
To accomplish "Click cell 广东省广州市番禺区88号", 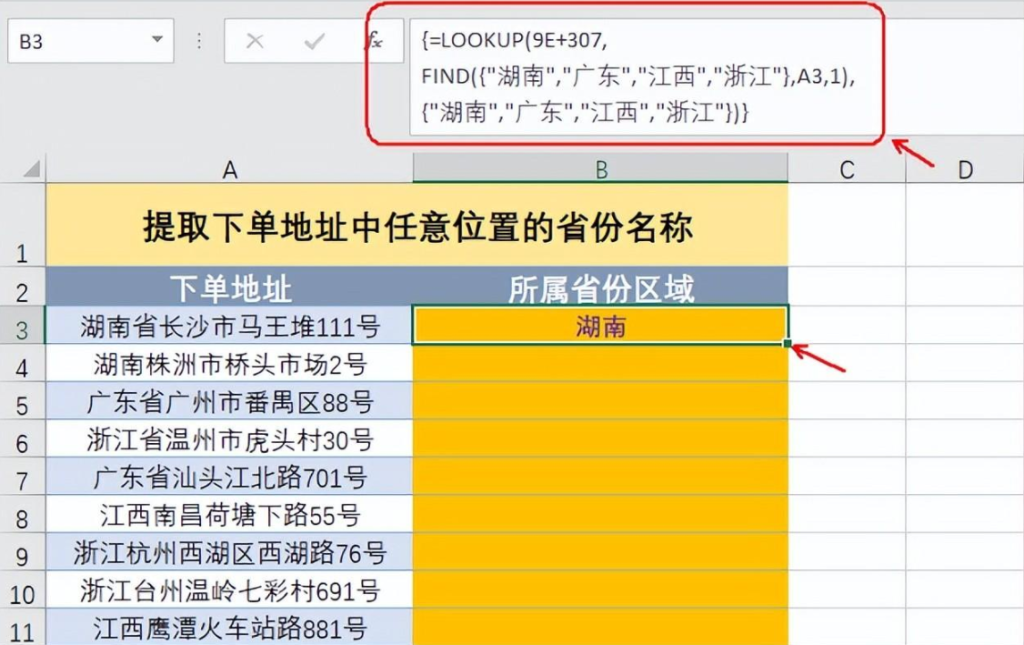I will point(229,401).
